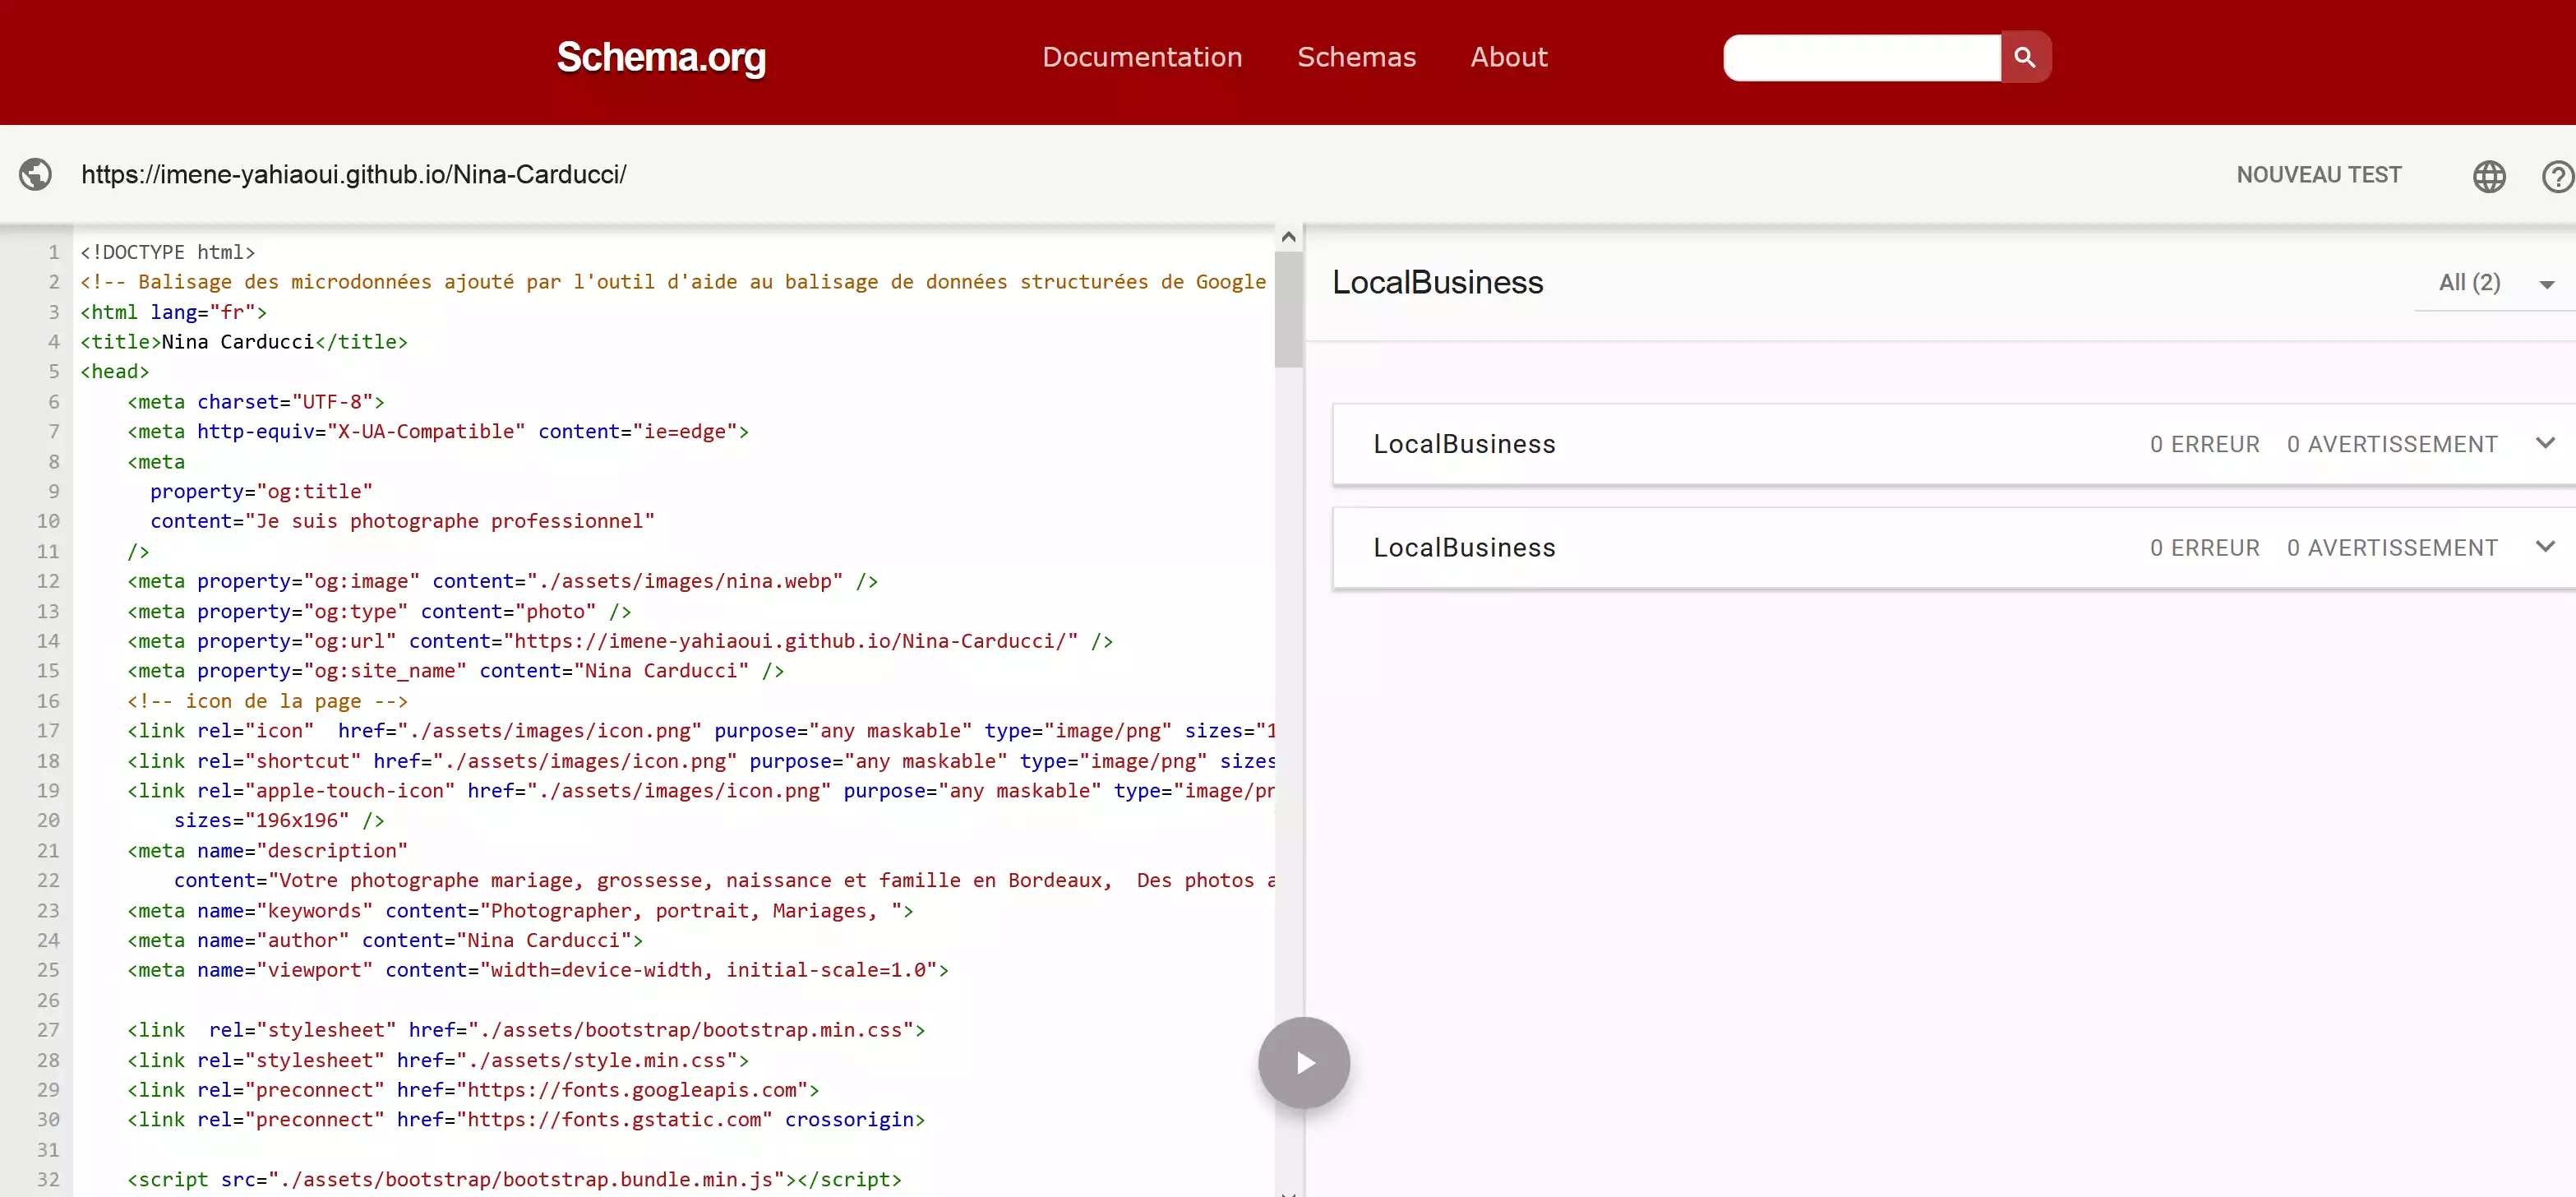Open the About menu

[1508, 57]
